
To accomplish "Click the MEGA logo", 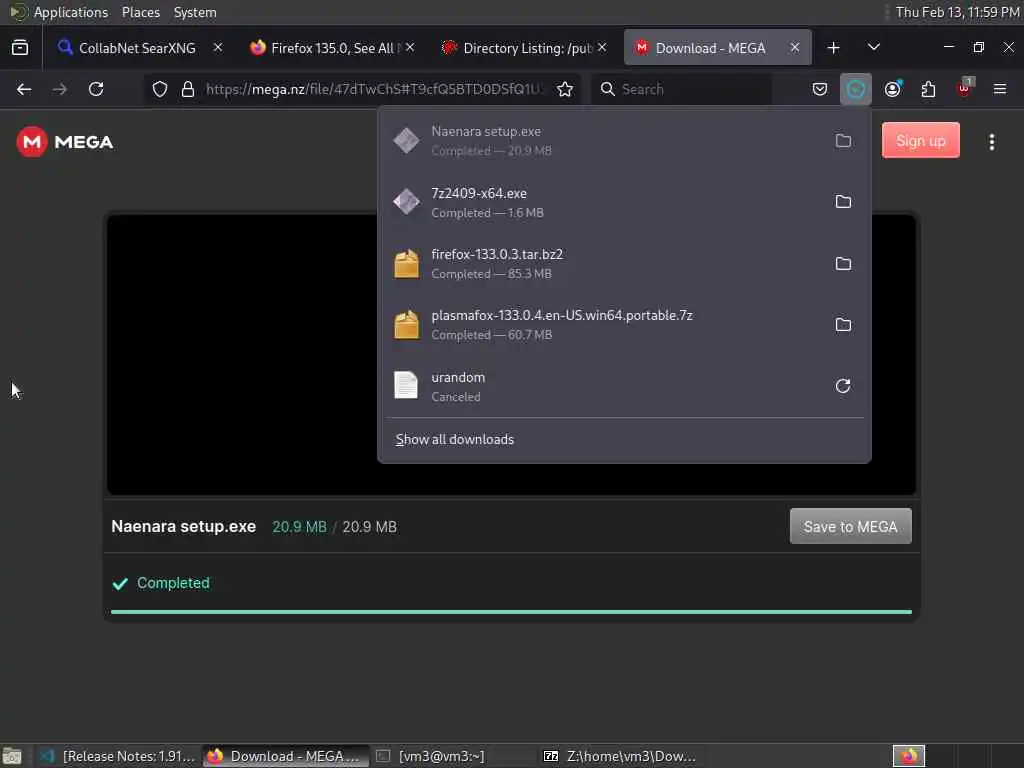I will (x=65, y=142).
